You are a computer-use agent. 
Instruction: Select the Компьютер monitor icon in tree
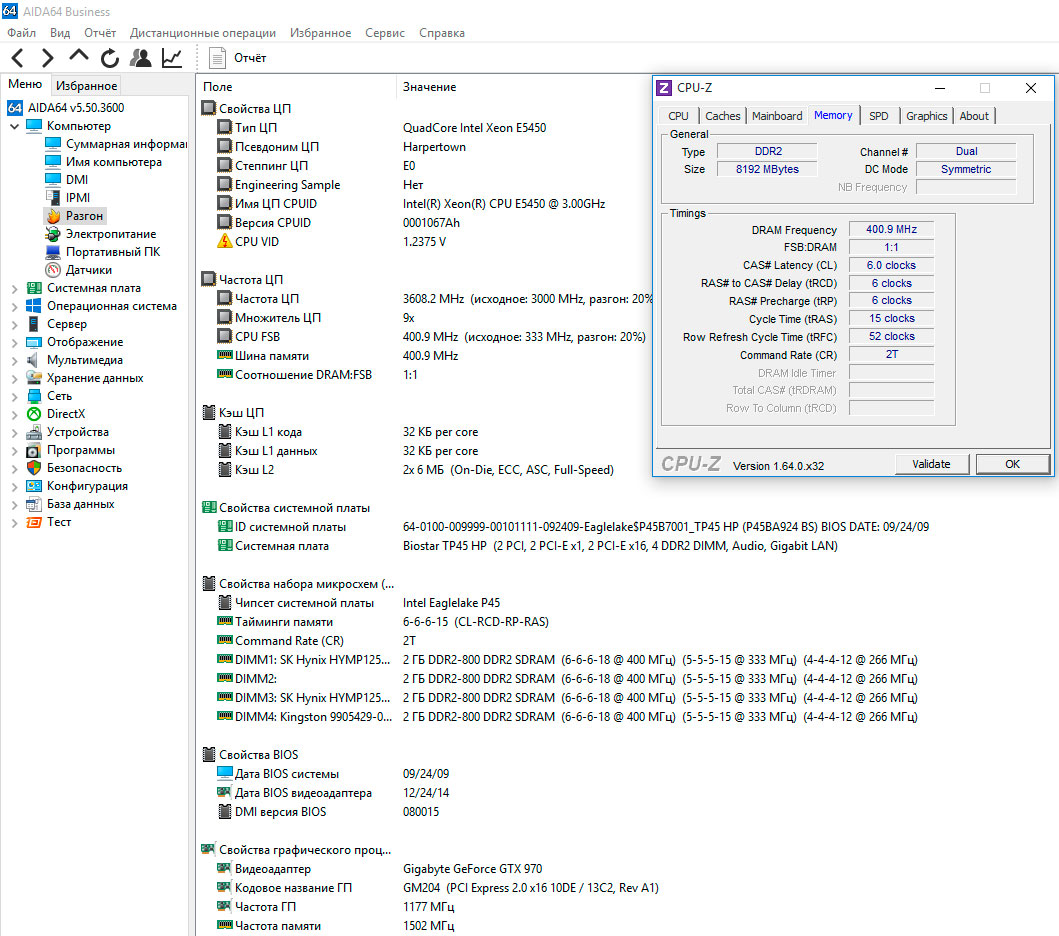click(34, 126)
